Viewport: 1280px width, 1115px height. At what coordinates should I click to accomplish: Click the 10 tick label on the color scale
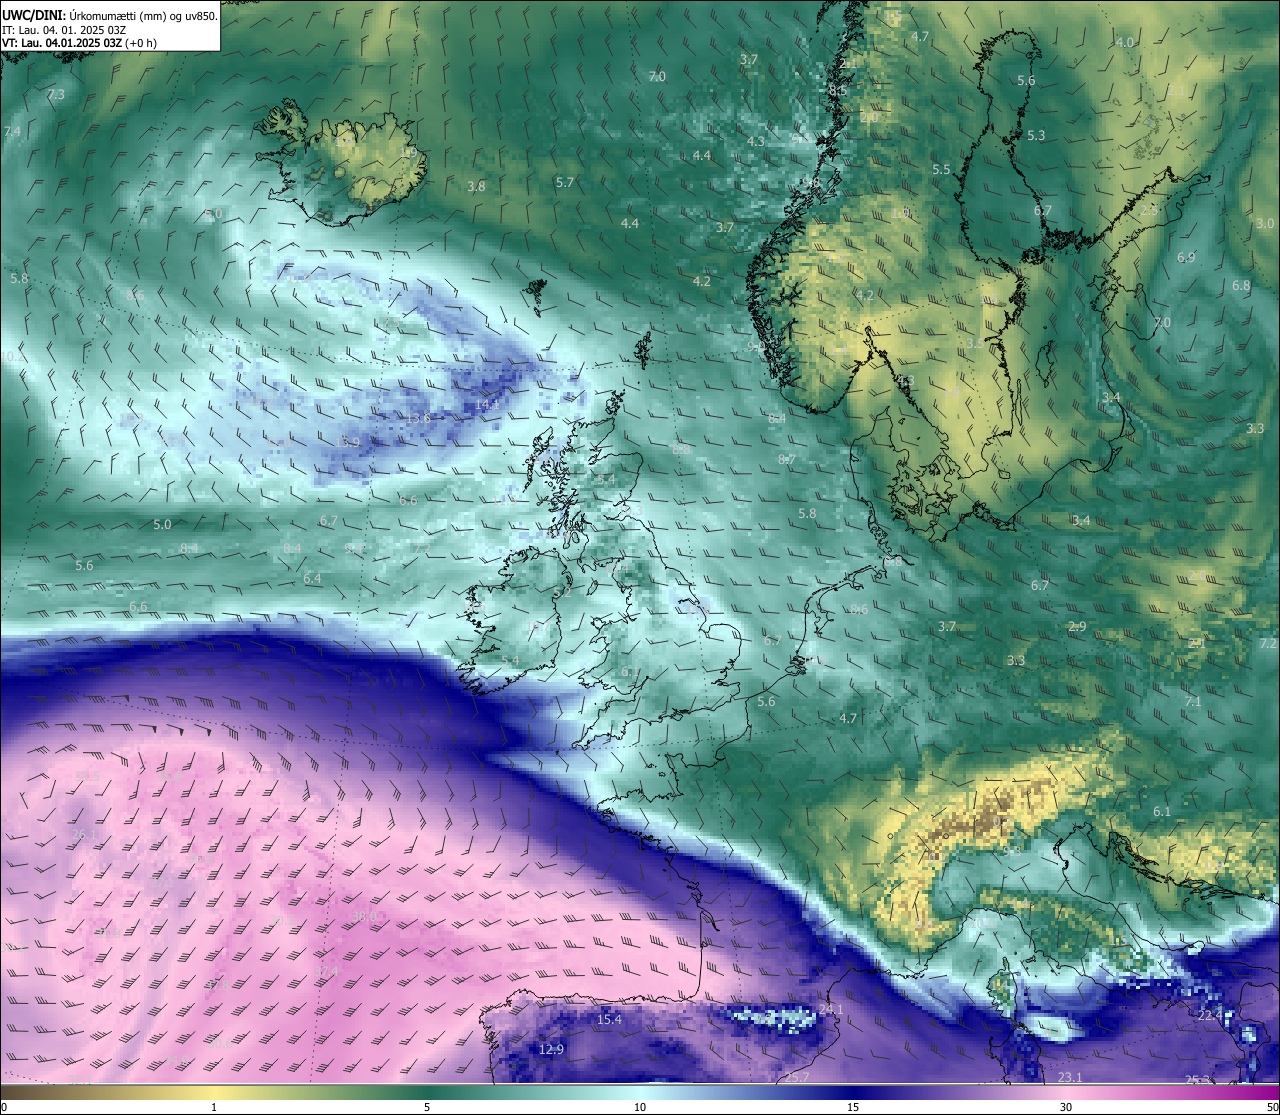(x=639, y=1107)
